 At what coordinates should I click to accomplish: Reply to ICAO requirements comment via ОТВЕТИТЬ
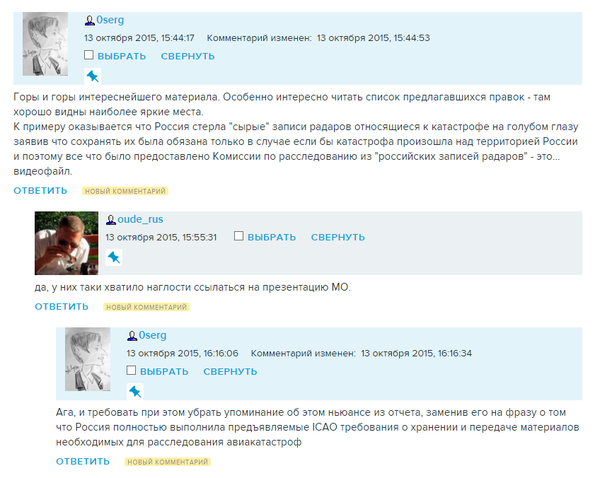tap(83, 461)
